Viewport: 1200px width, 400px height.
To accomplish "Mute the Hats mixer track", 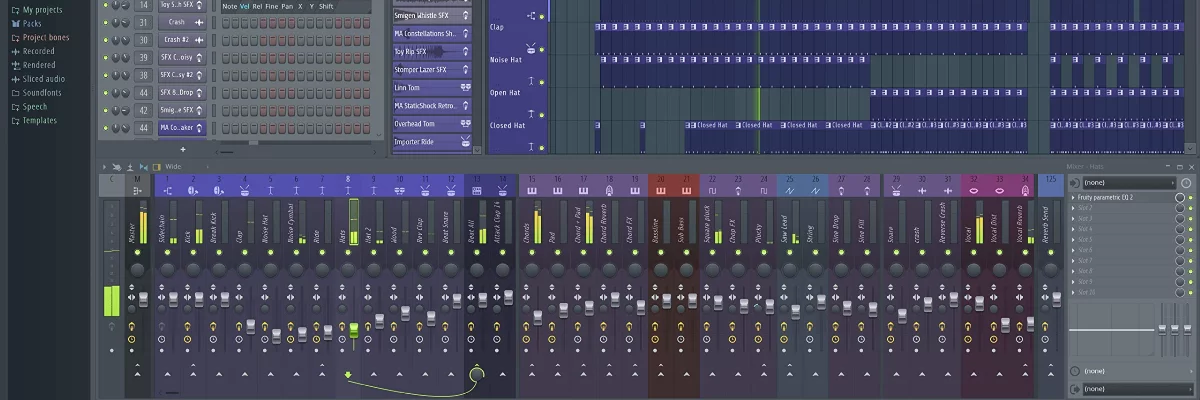I will coord(349,252).
